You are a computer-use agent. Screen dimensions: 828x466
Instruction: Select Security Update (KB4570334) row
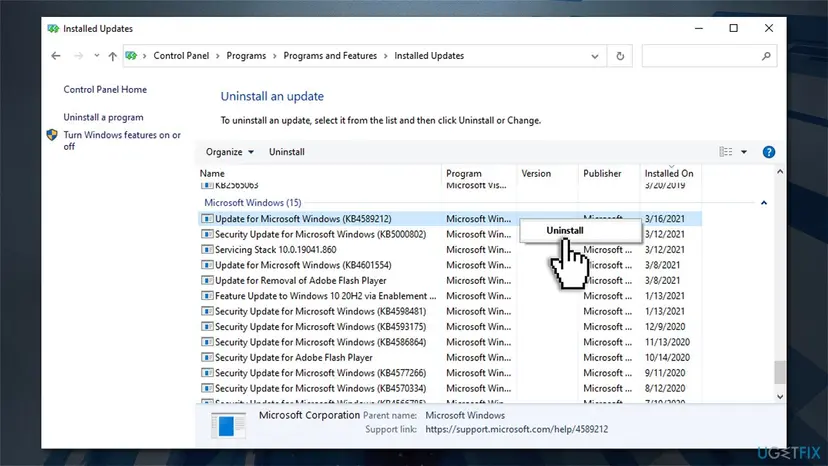tap(450, 388)
